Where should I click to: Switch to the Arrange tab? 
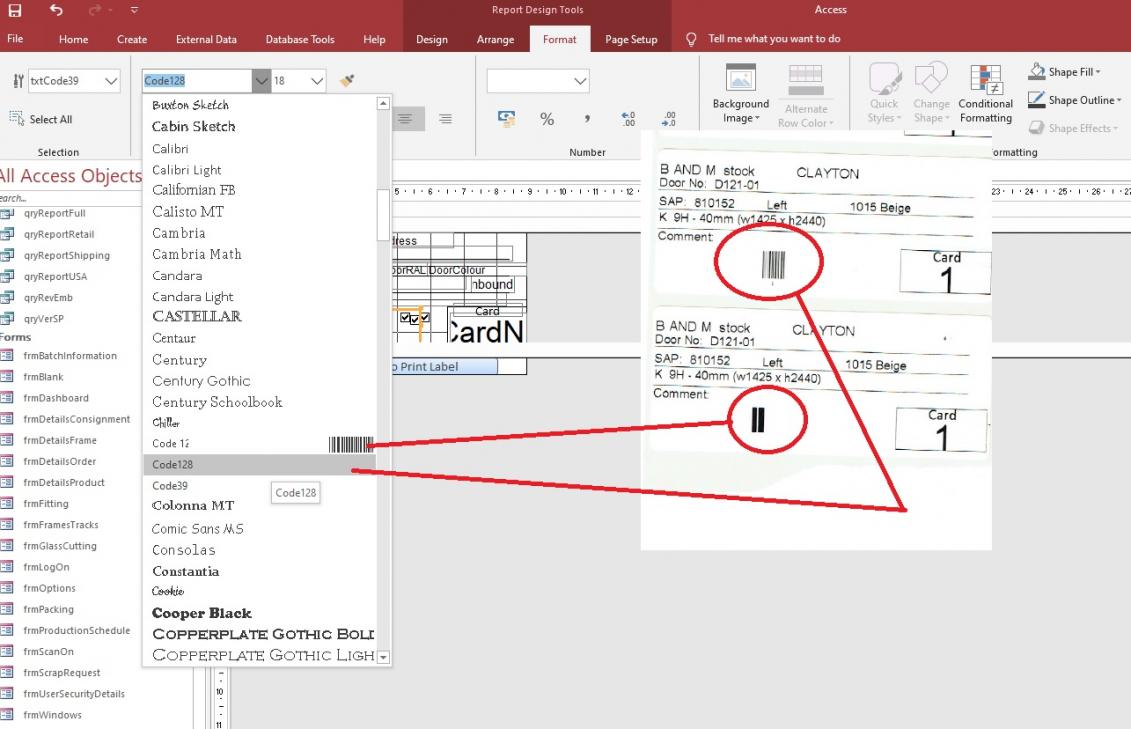point(496,39)
